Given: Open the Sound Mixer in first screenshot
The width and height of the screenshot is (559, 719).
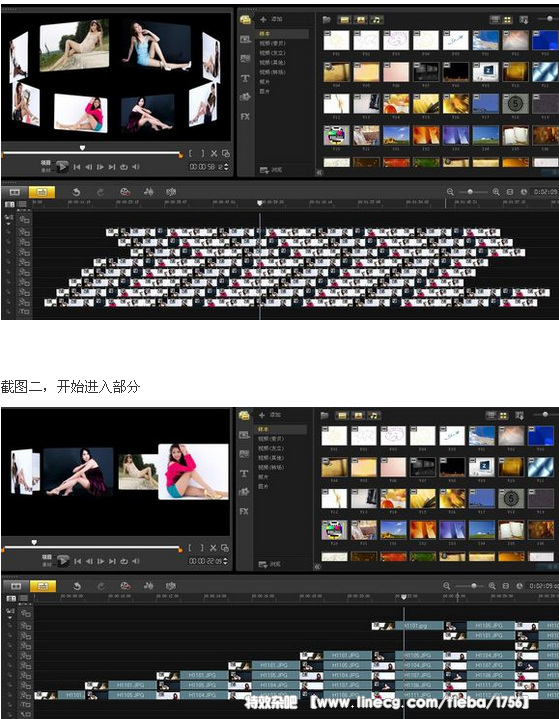Looking at the screenshot, I should coord(149,192).
